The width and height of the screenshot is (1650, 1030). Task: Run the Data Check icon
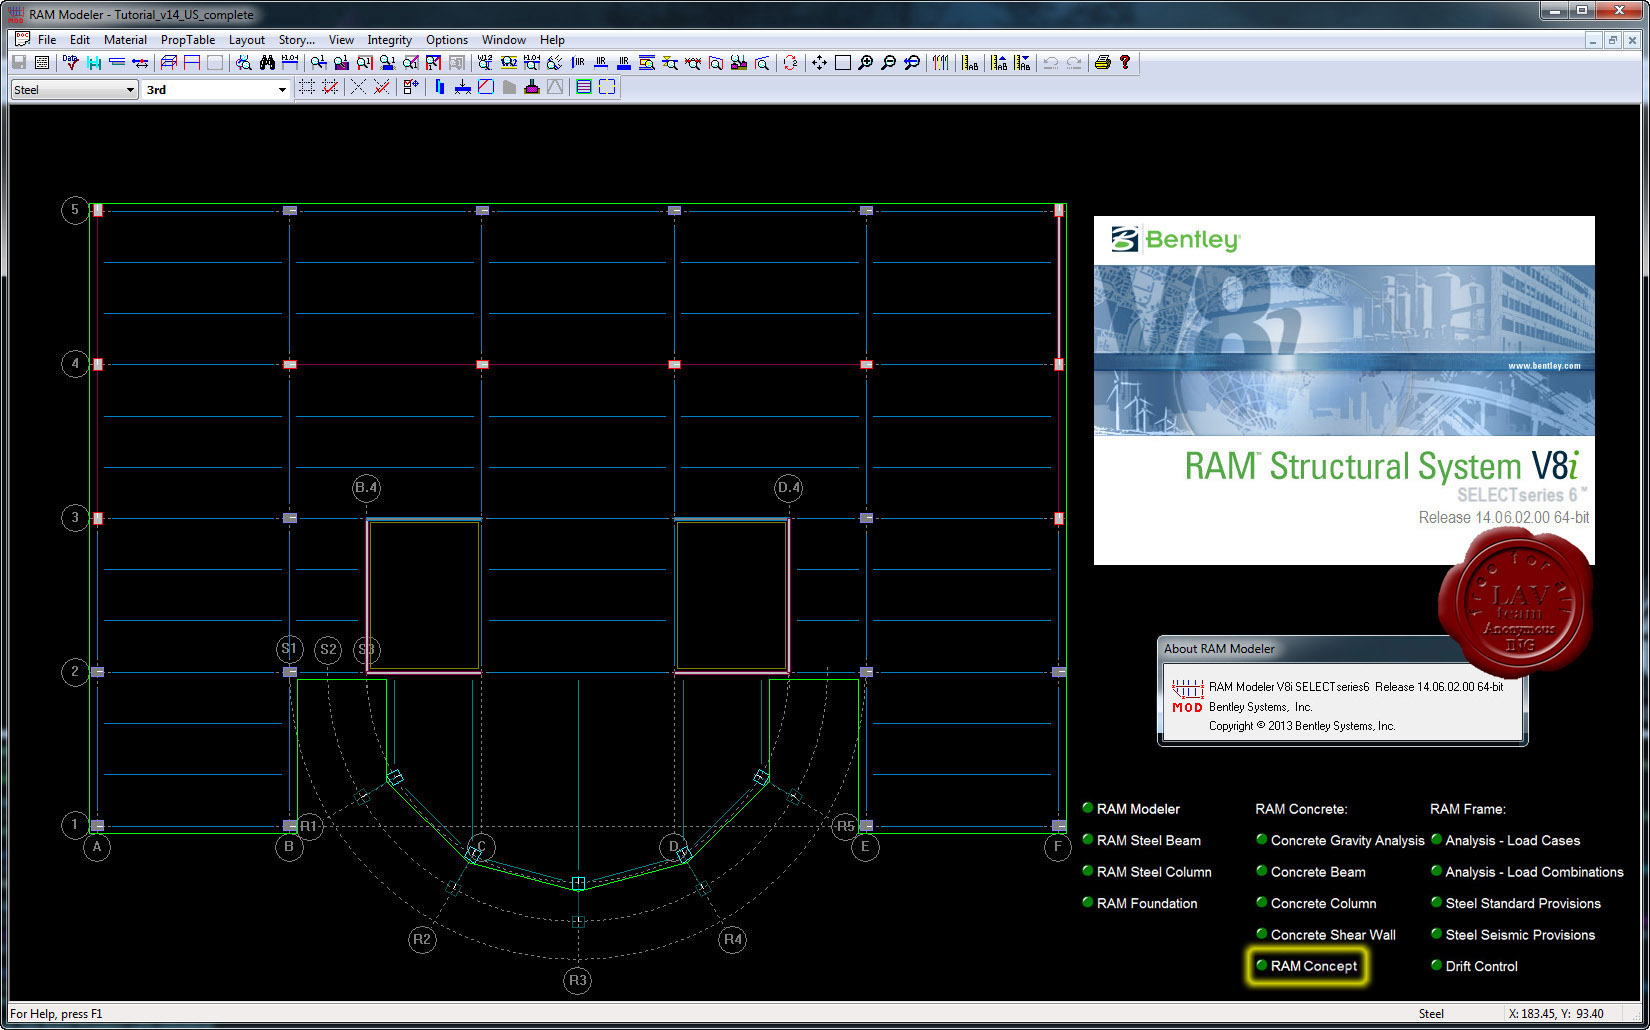tap(70, 62)
